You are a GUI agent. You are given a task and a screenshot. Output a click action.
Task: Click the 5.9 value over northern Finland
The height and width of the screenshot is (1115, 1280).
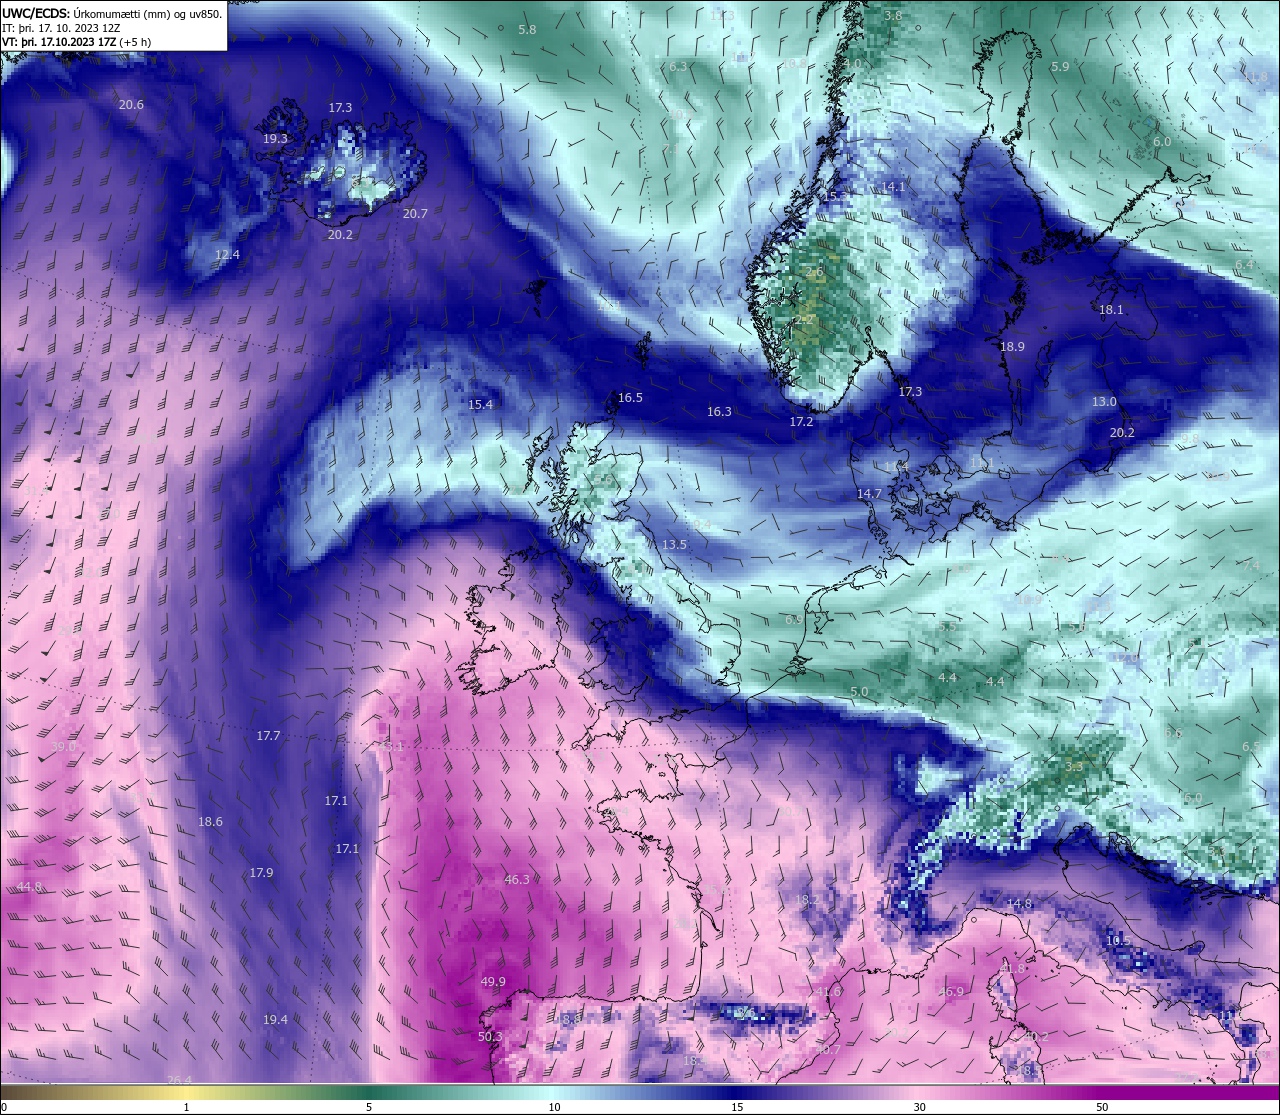1060,67
